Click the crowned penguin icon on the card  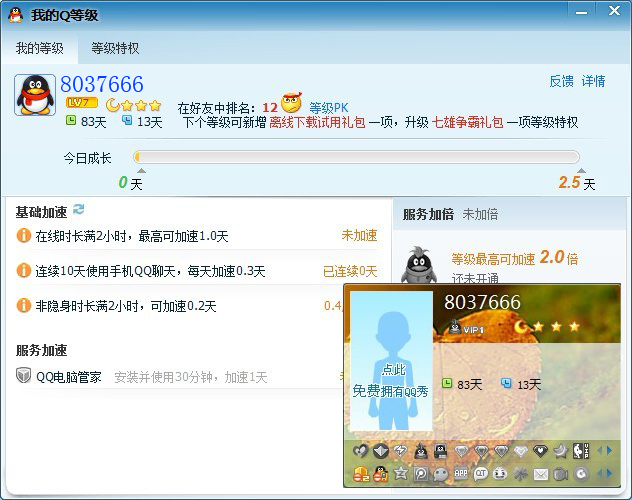click(x=420, y=451)
